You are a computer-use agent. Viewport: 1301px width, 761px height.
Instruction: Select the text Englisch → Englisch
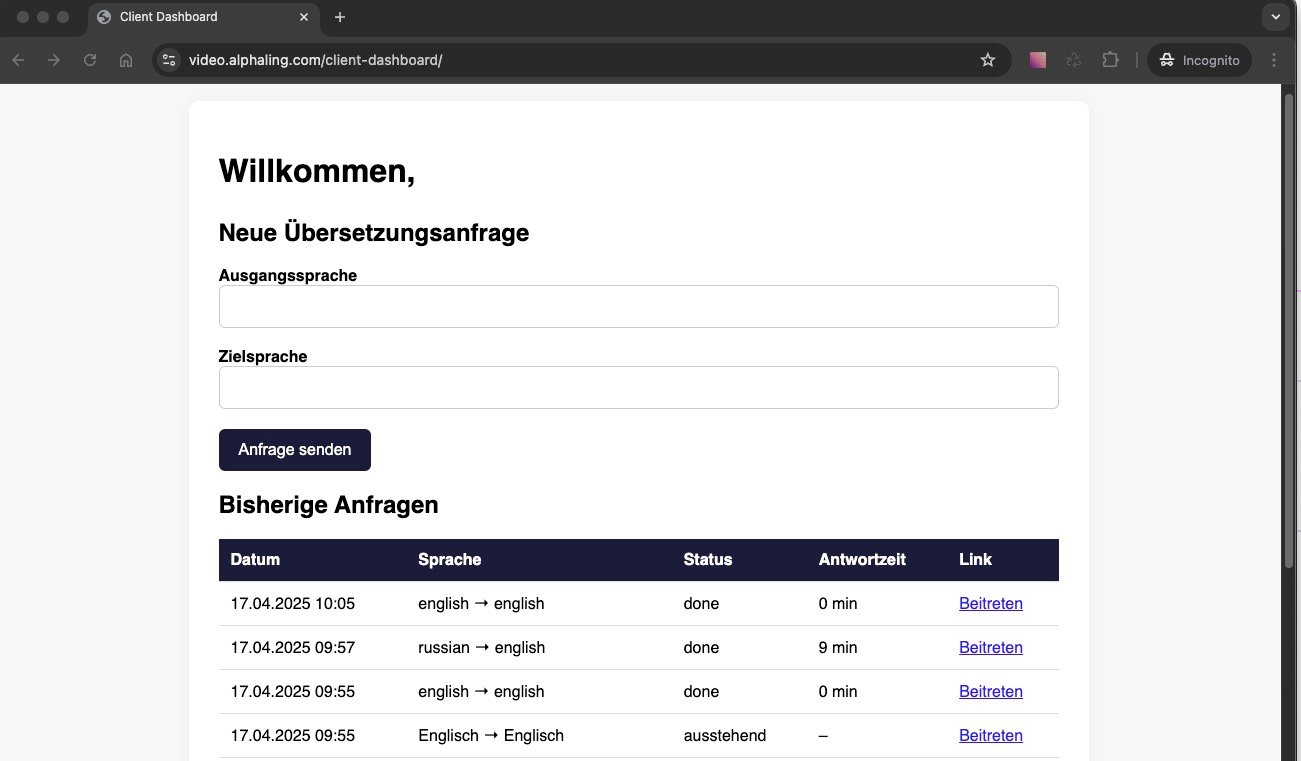pos(491,735)
